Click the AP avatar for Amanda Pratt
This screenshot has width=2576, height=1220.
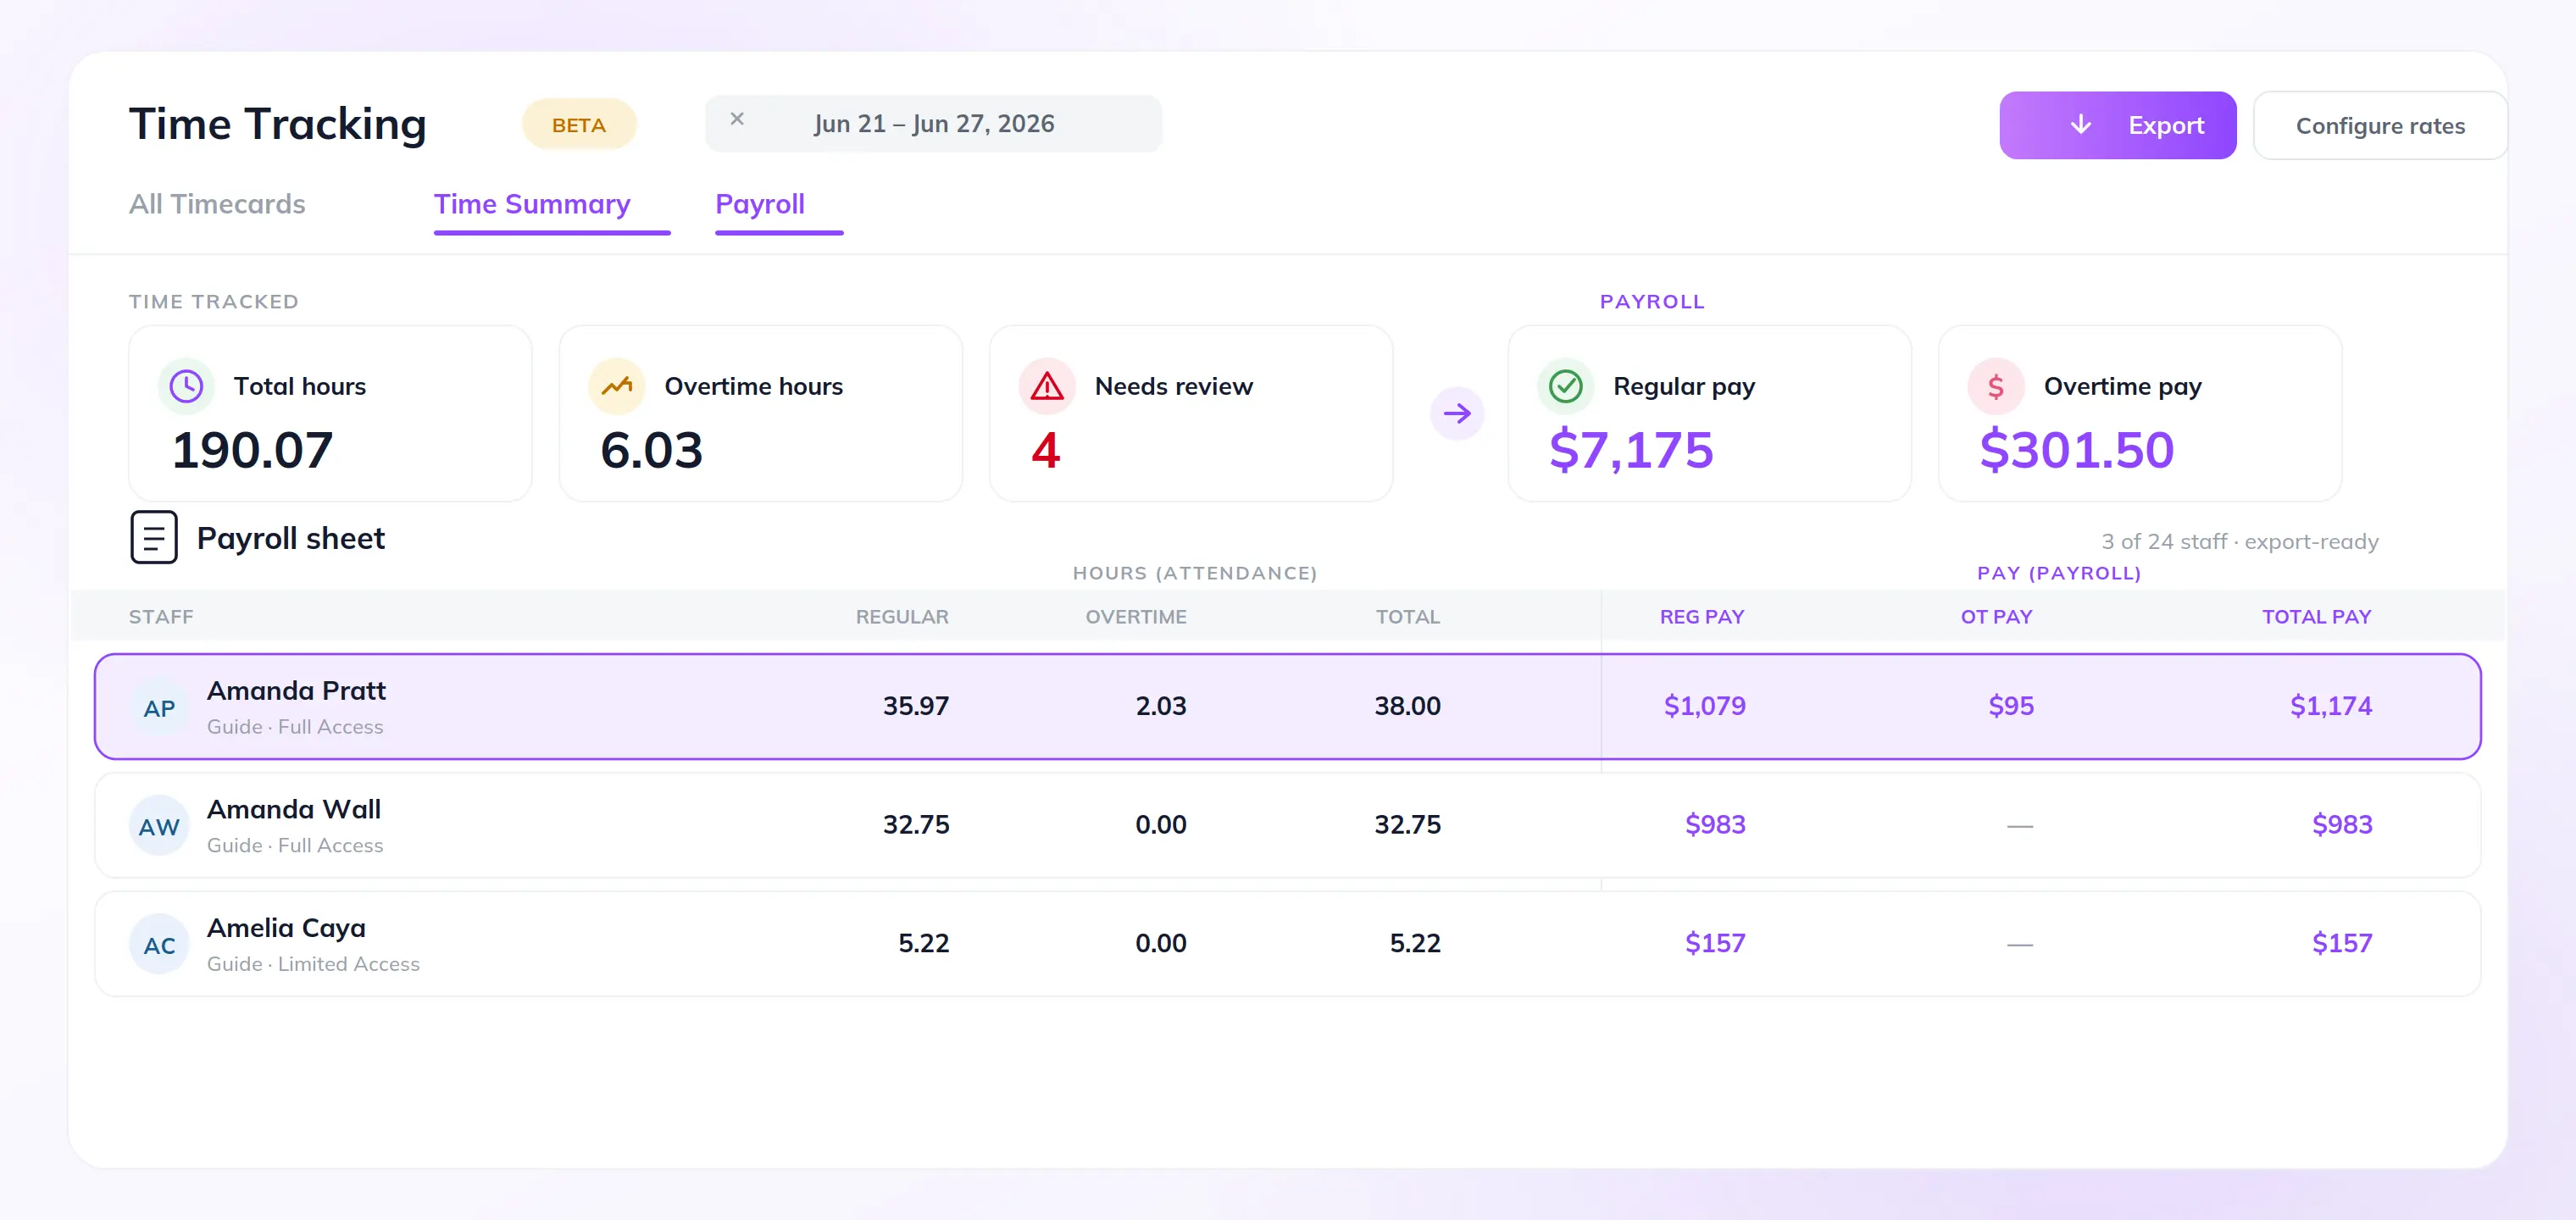point(159,708)
